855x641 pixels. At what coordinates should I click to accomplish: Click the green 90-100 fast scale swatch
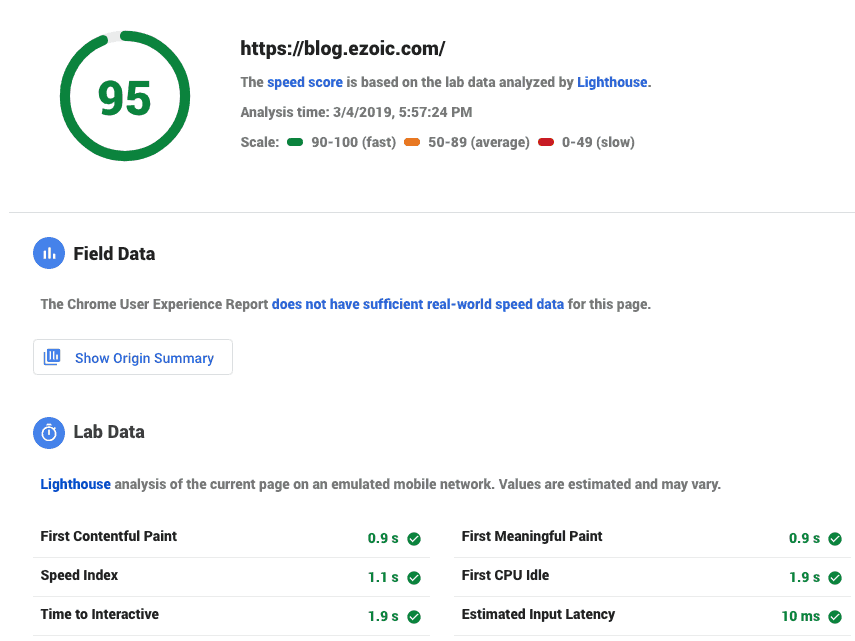[295, 142]
